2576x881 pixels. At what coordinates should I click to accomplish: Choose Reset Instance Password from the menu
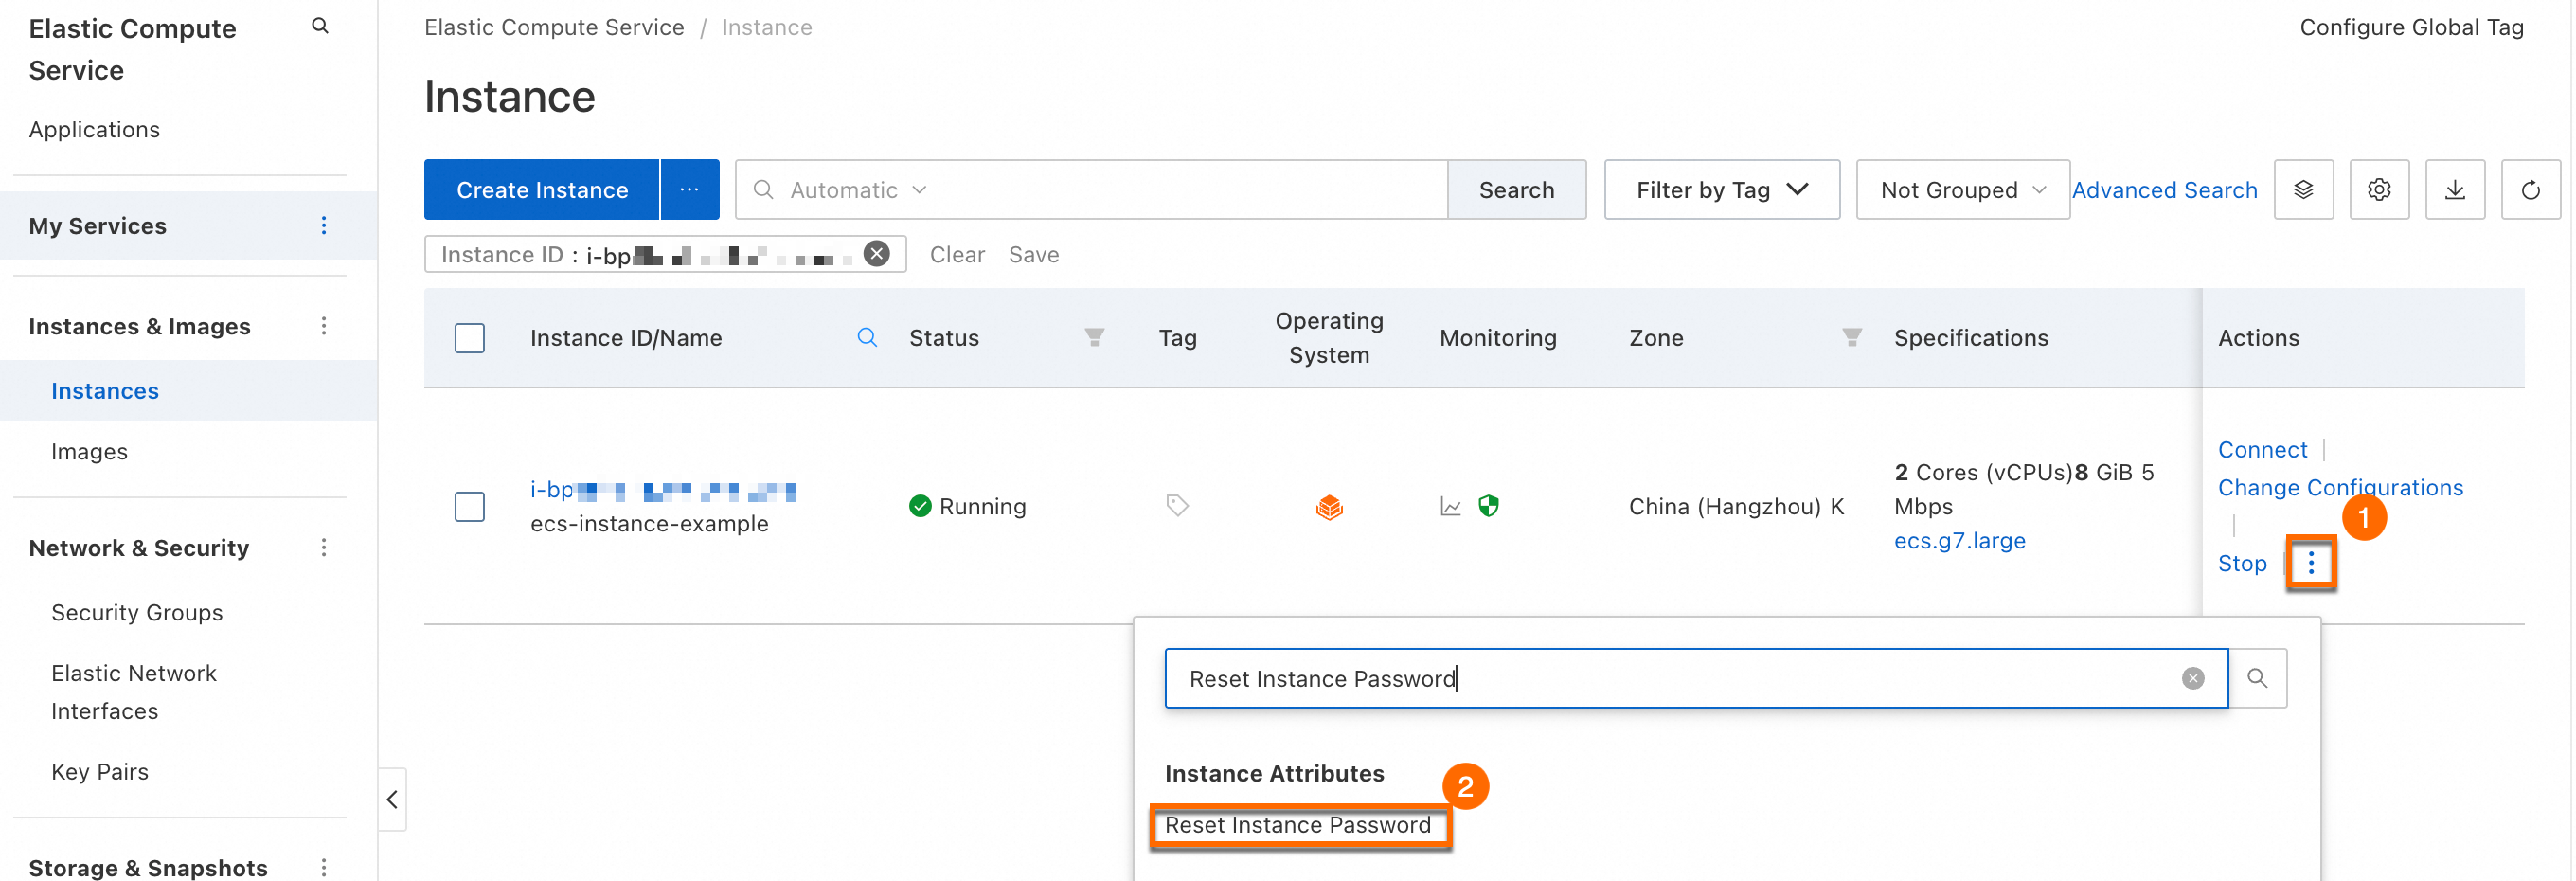pyautogui.click(x=1297, y=825)
